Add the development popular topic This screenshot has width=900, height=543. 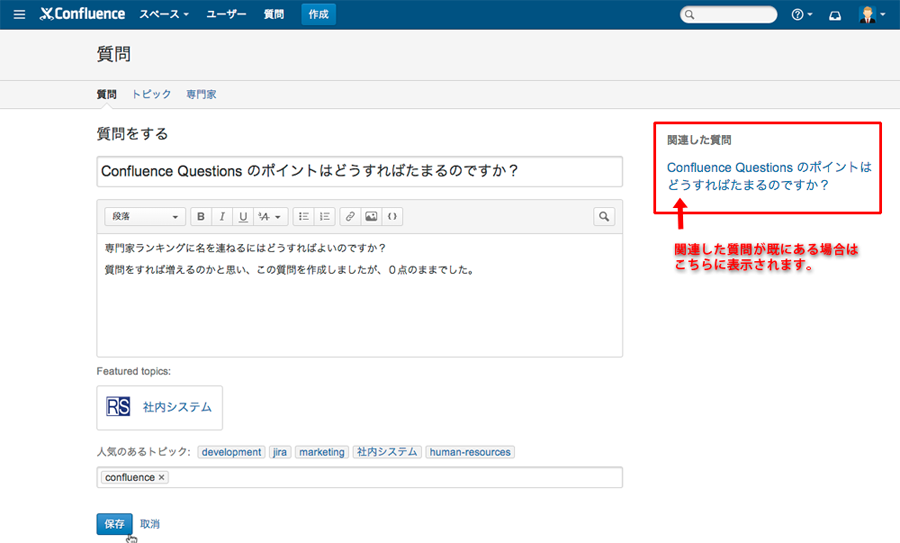click(231, 452)
